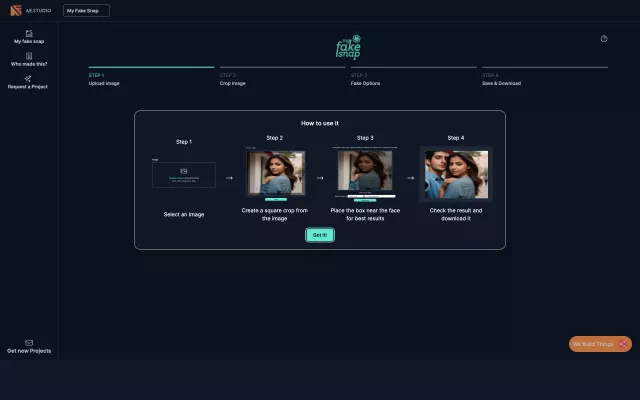The width and height of the screenshot is (640, 400).
Task: Click the We Build Things button
Action: tap(600, 344)
